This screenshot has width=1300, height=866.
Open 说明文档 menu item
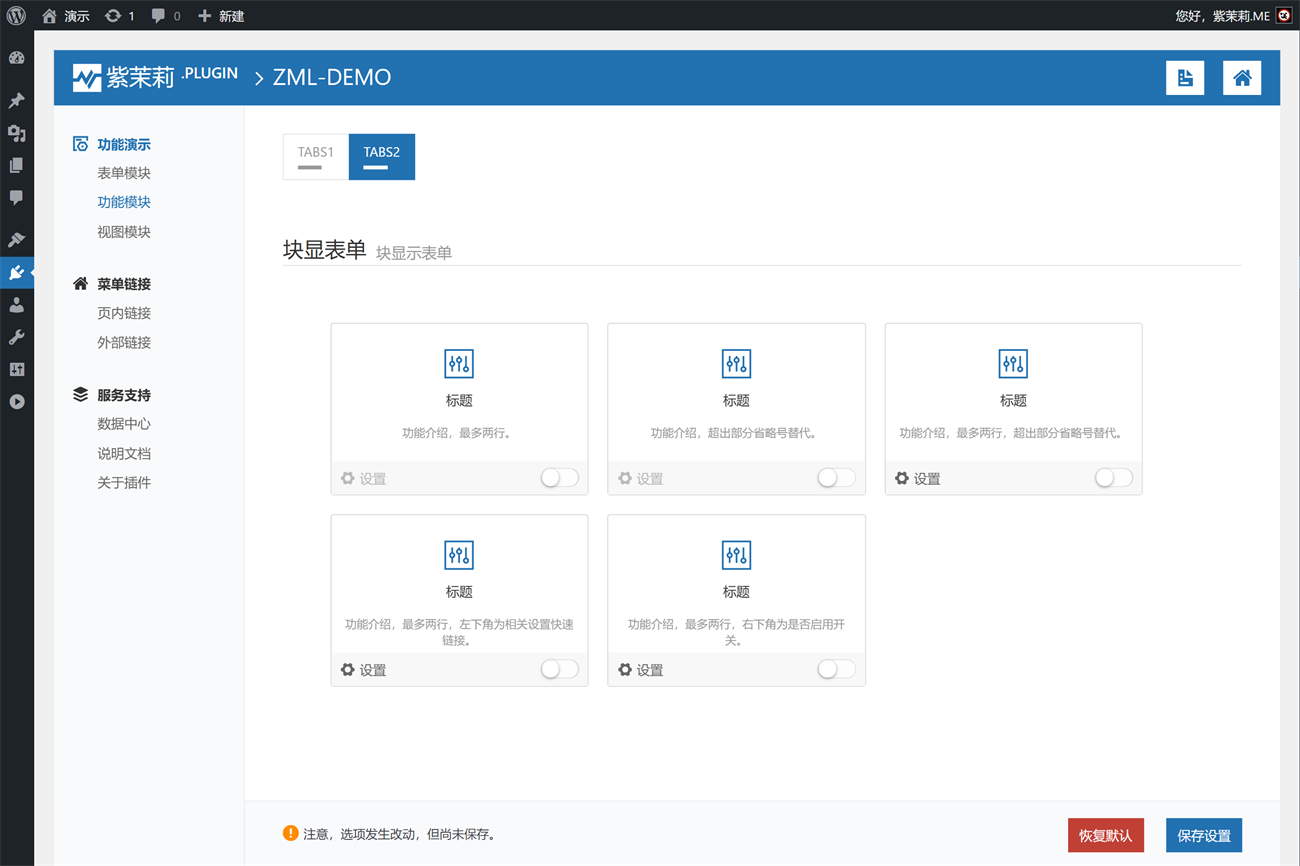click(124, 453)
